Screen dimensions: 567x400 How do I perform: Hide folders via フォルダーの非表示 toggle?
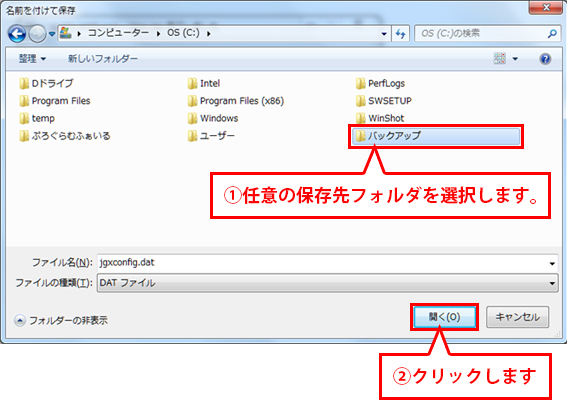[61, 320]
